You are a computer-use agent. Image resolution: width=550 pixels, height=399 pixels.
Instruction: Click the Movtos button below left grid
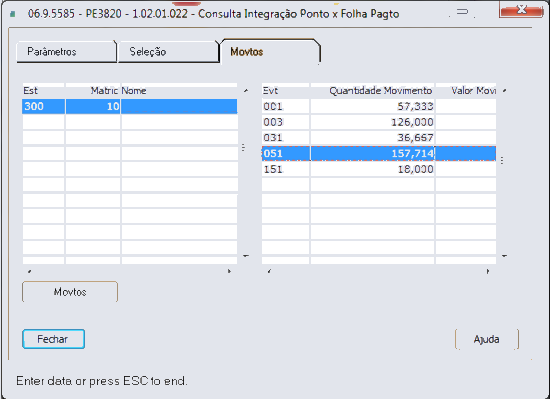(x=70, y=292)
